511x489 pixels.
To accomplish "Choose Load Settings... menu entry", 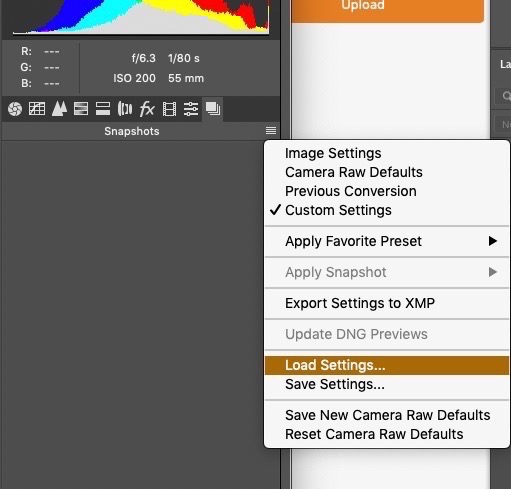I will pos(387,365).
